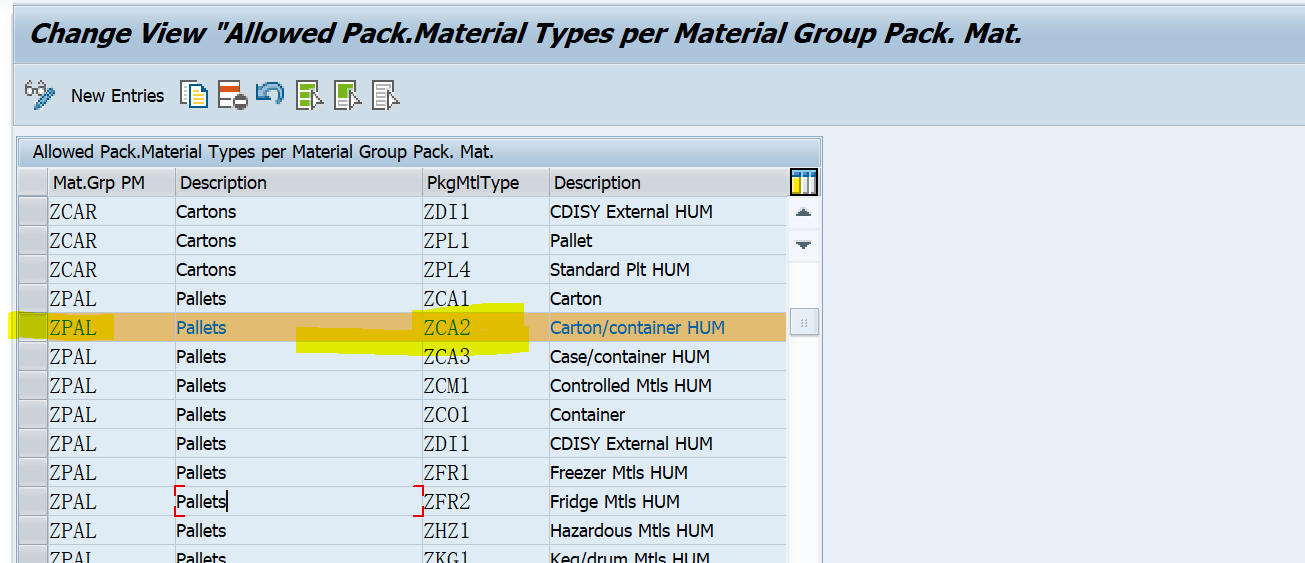Image resolution: width=1305 pixels, height=563 pixels.
Task: Click ZDI1 cell in the ZCAR row
Action: click(x=485, y=212)
